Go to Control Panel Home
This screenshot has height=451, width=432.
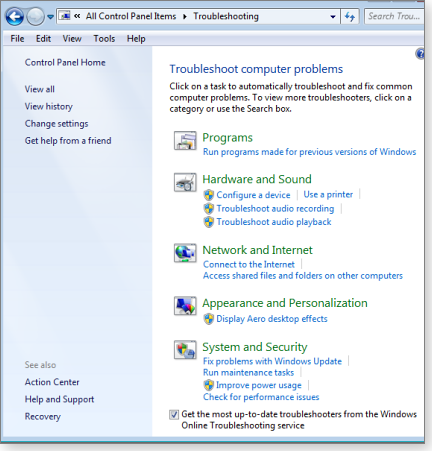coord(65,62)
